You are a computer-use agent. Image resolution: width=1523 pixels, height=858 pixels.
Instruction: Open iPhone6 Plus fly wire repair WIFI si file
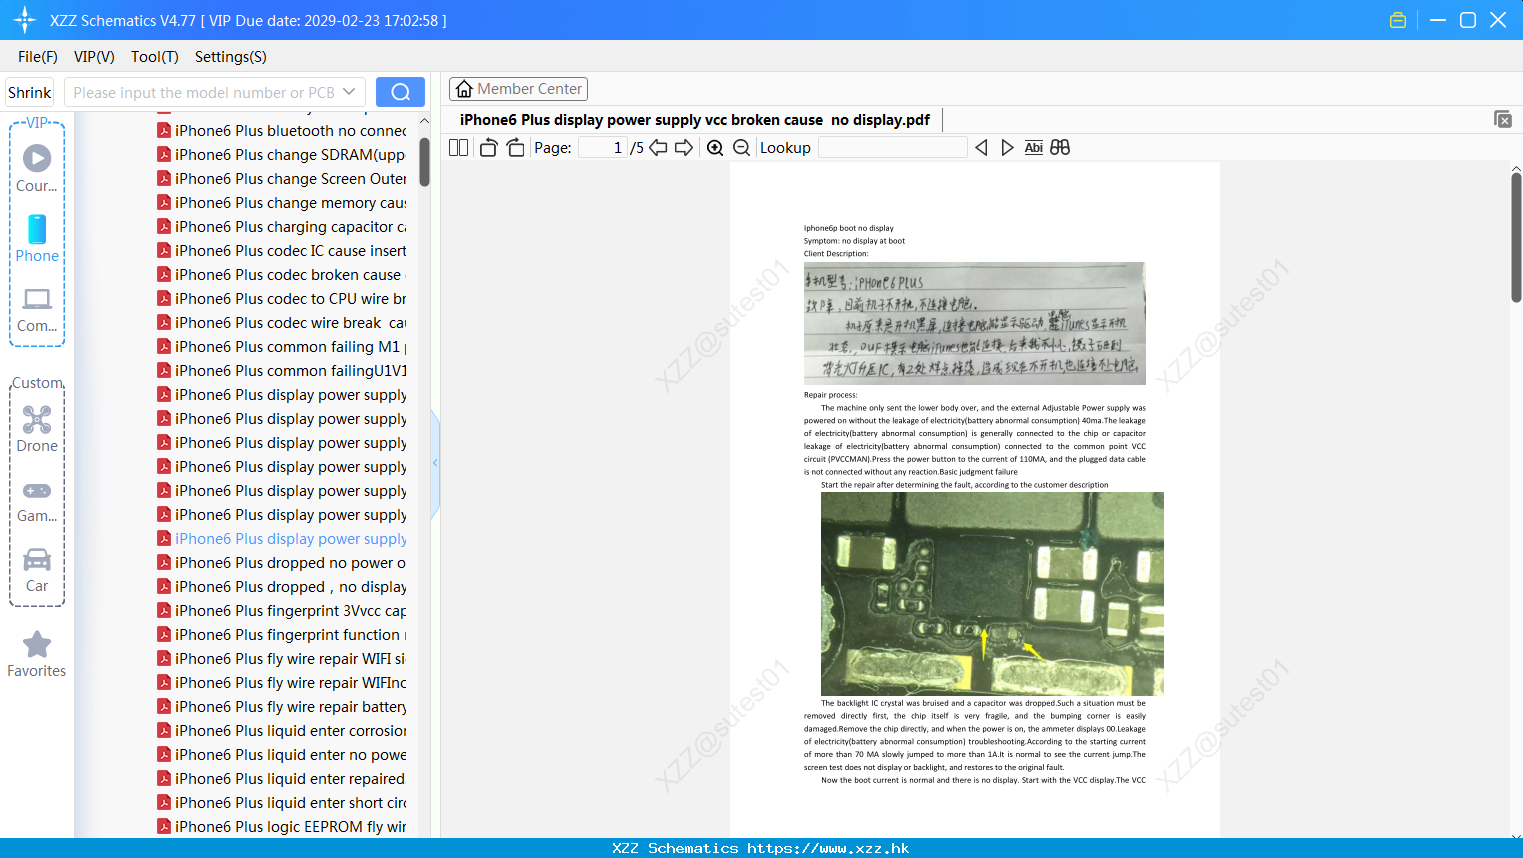coord(282,658)
